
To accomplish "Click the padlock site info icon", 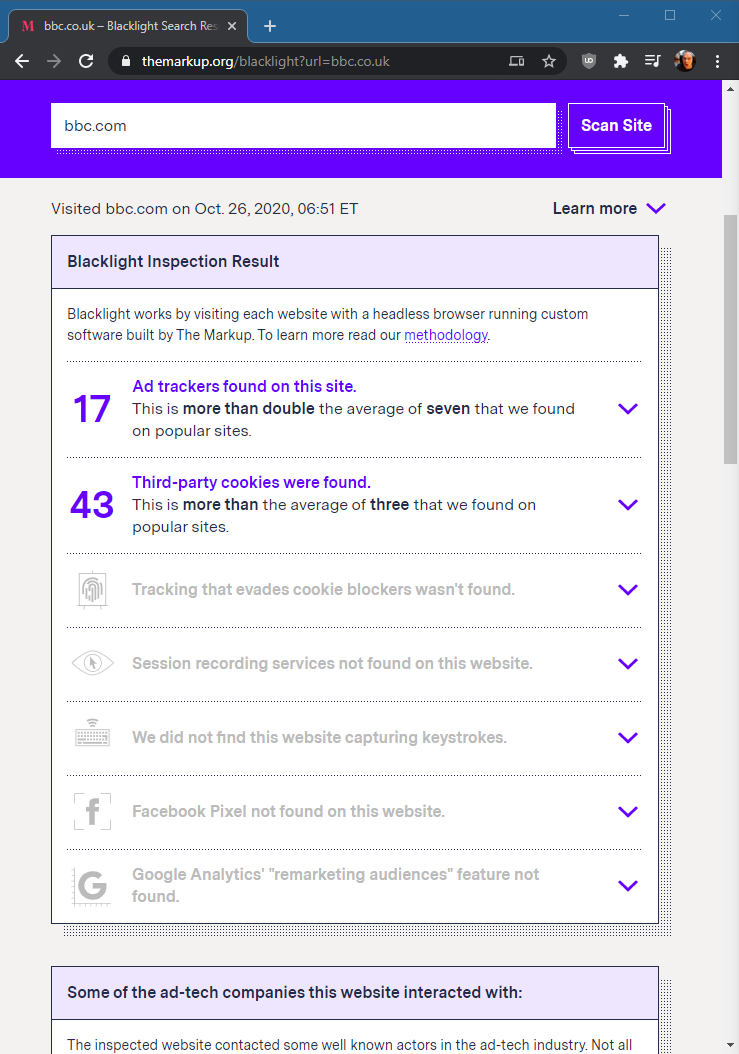I will pyautogui.click(x=126, y=61).
